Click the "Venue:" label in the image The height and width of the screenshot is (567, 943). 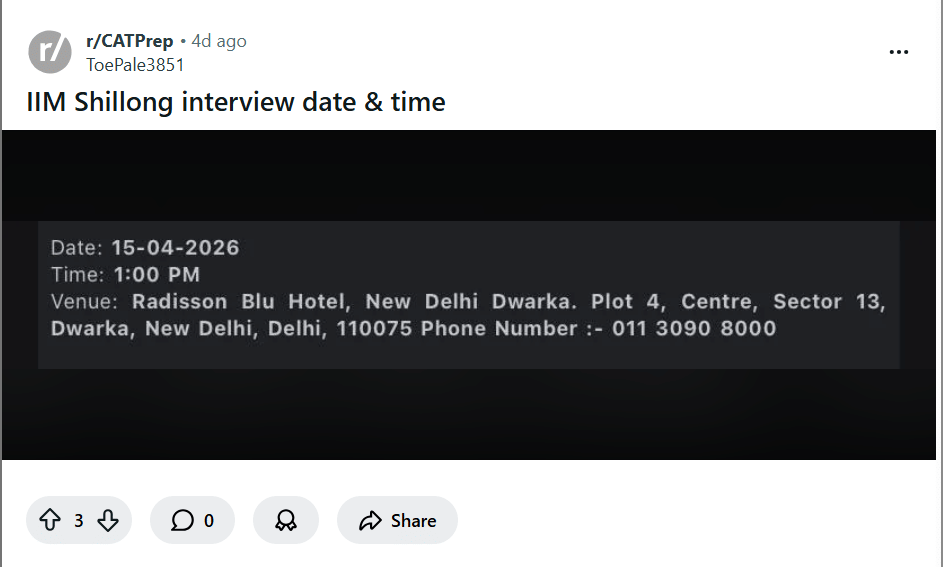point(85,302)
